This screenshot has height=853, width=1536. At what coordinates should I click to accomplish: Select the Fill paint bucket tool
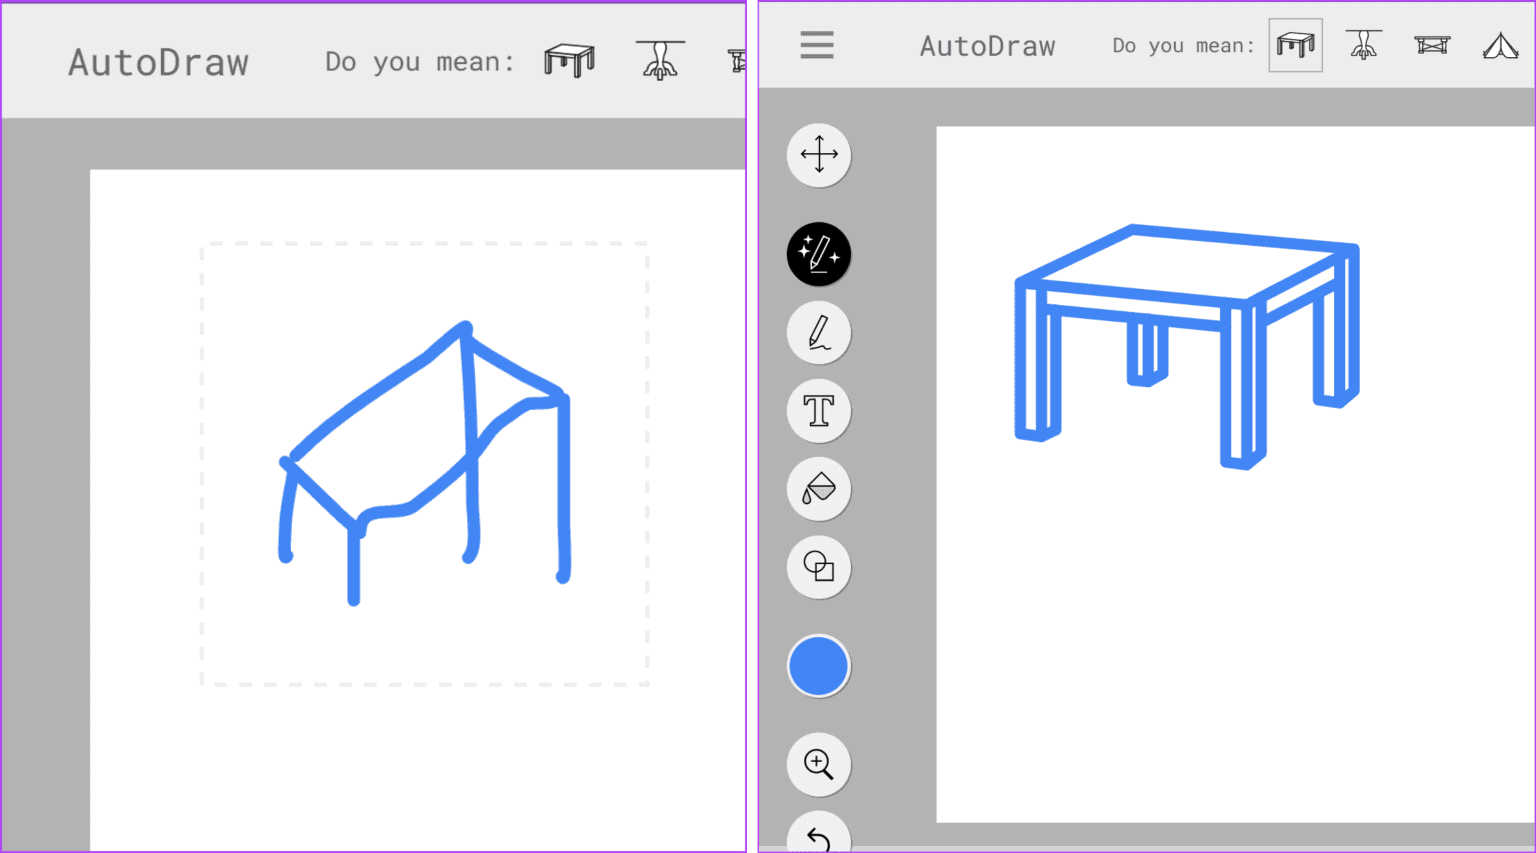[818, 489]
